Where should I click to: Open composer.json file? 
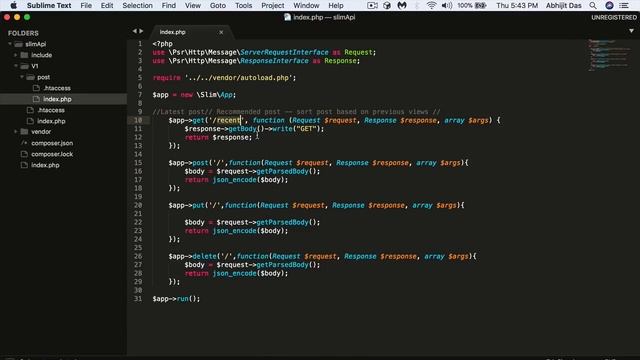coord(52,143)
